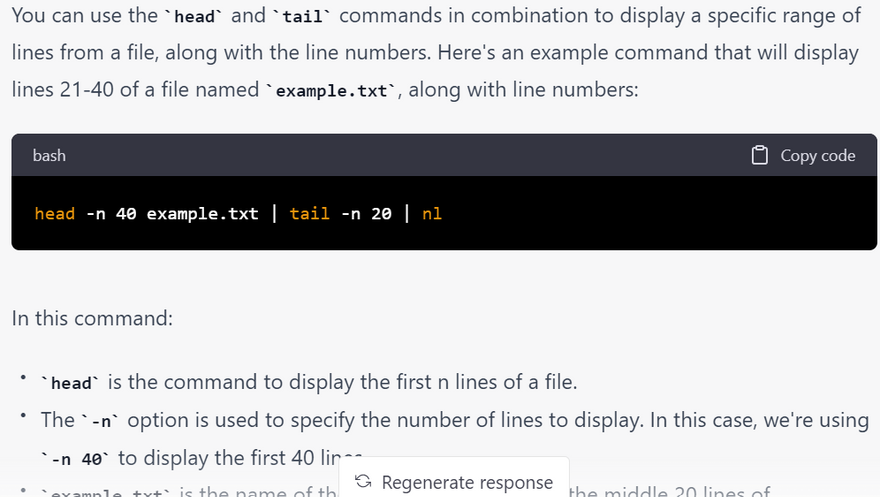This screenshot has width=880, height=497.
Task: Click inline `head` code in first bullet
Action: click(x=71, y=383)
